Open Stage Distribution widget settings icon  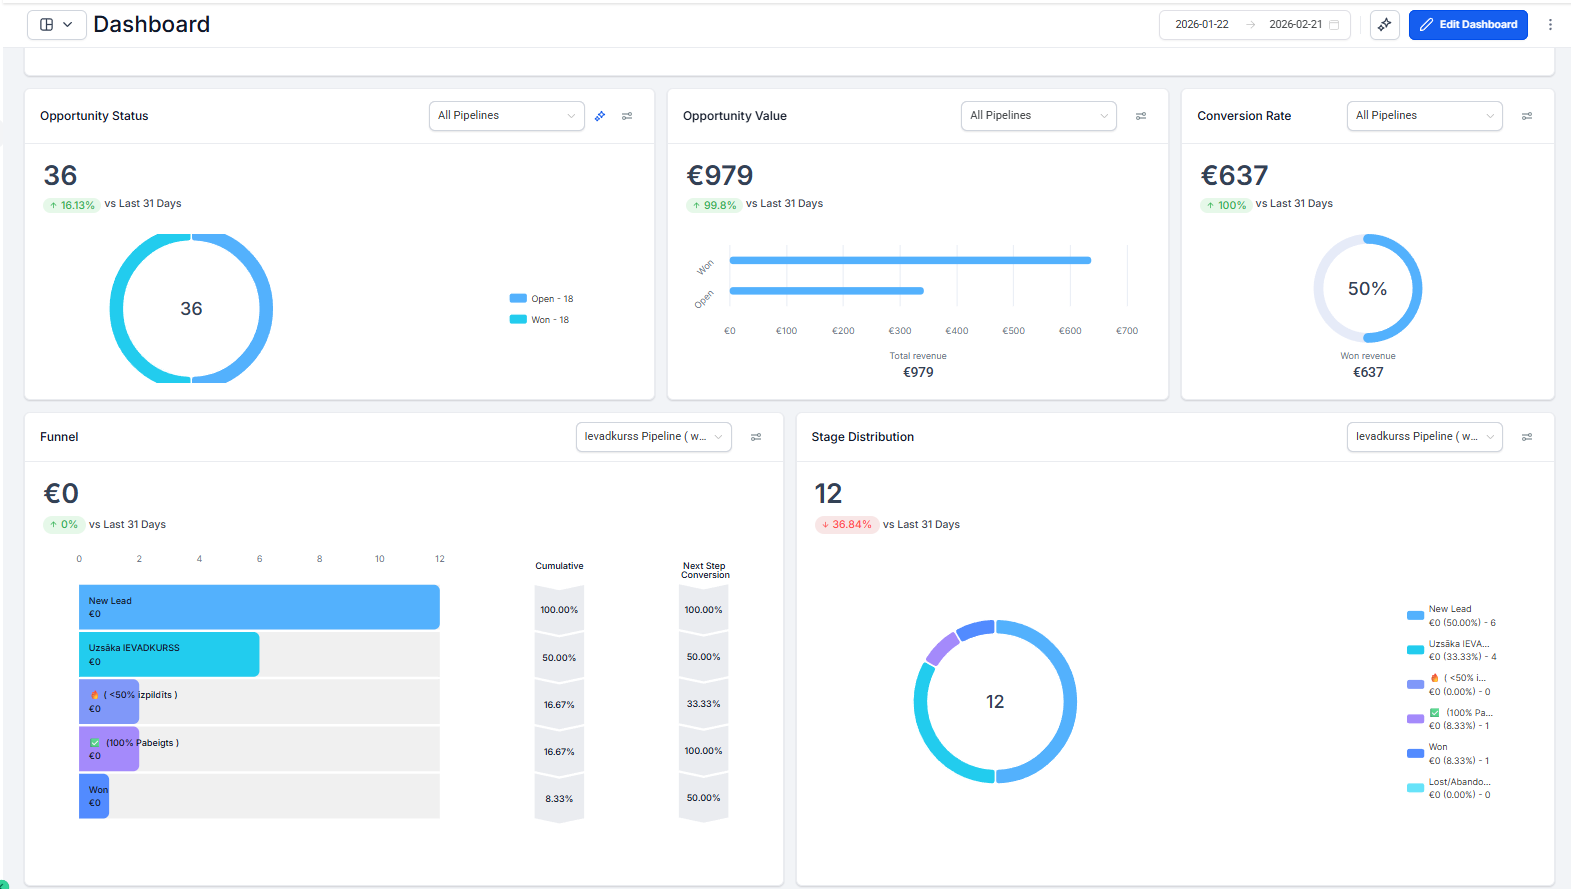(1527, 437)
